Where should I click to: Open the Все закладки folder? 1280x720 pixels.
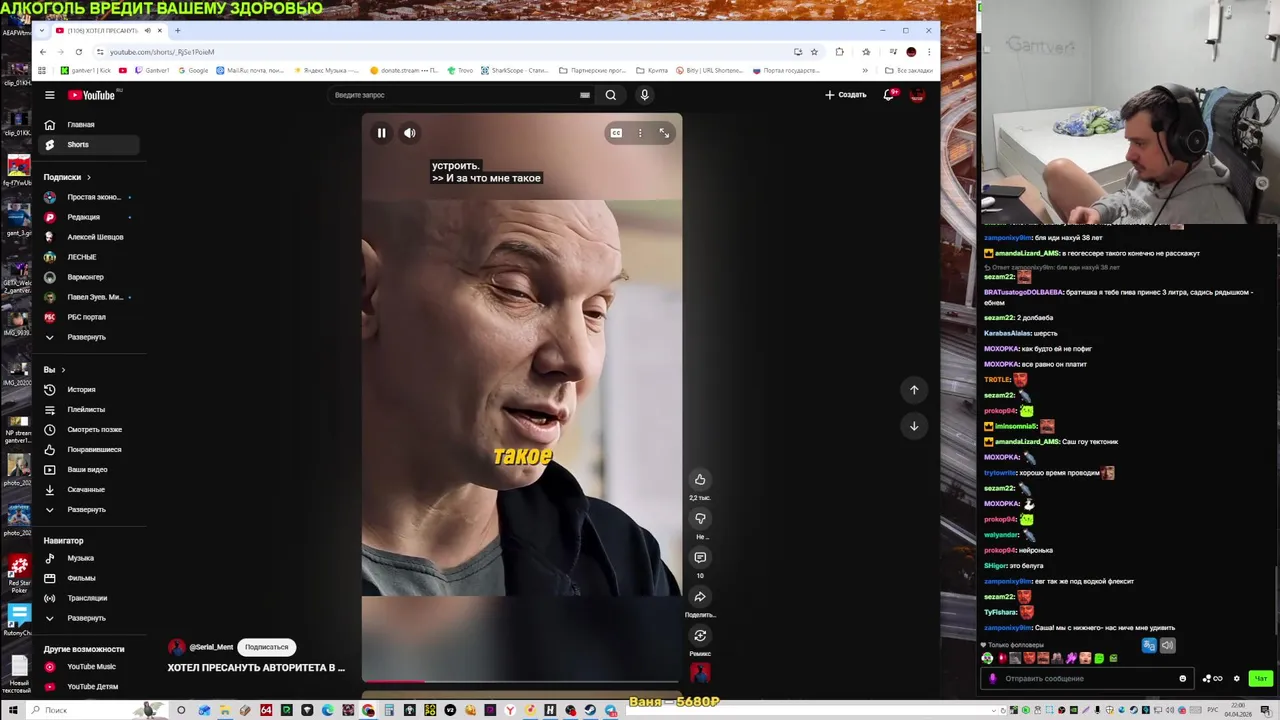pyautogui.click(x=909, y=71)
